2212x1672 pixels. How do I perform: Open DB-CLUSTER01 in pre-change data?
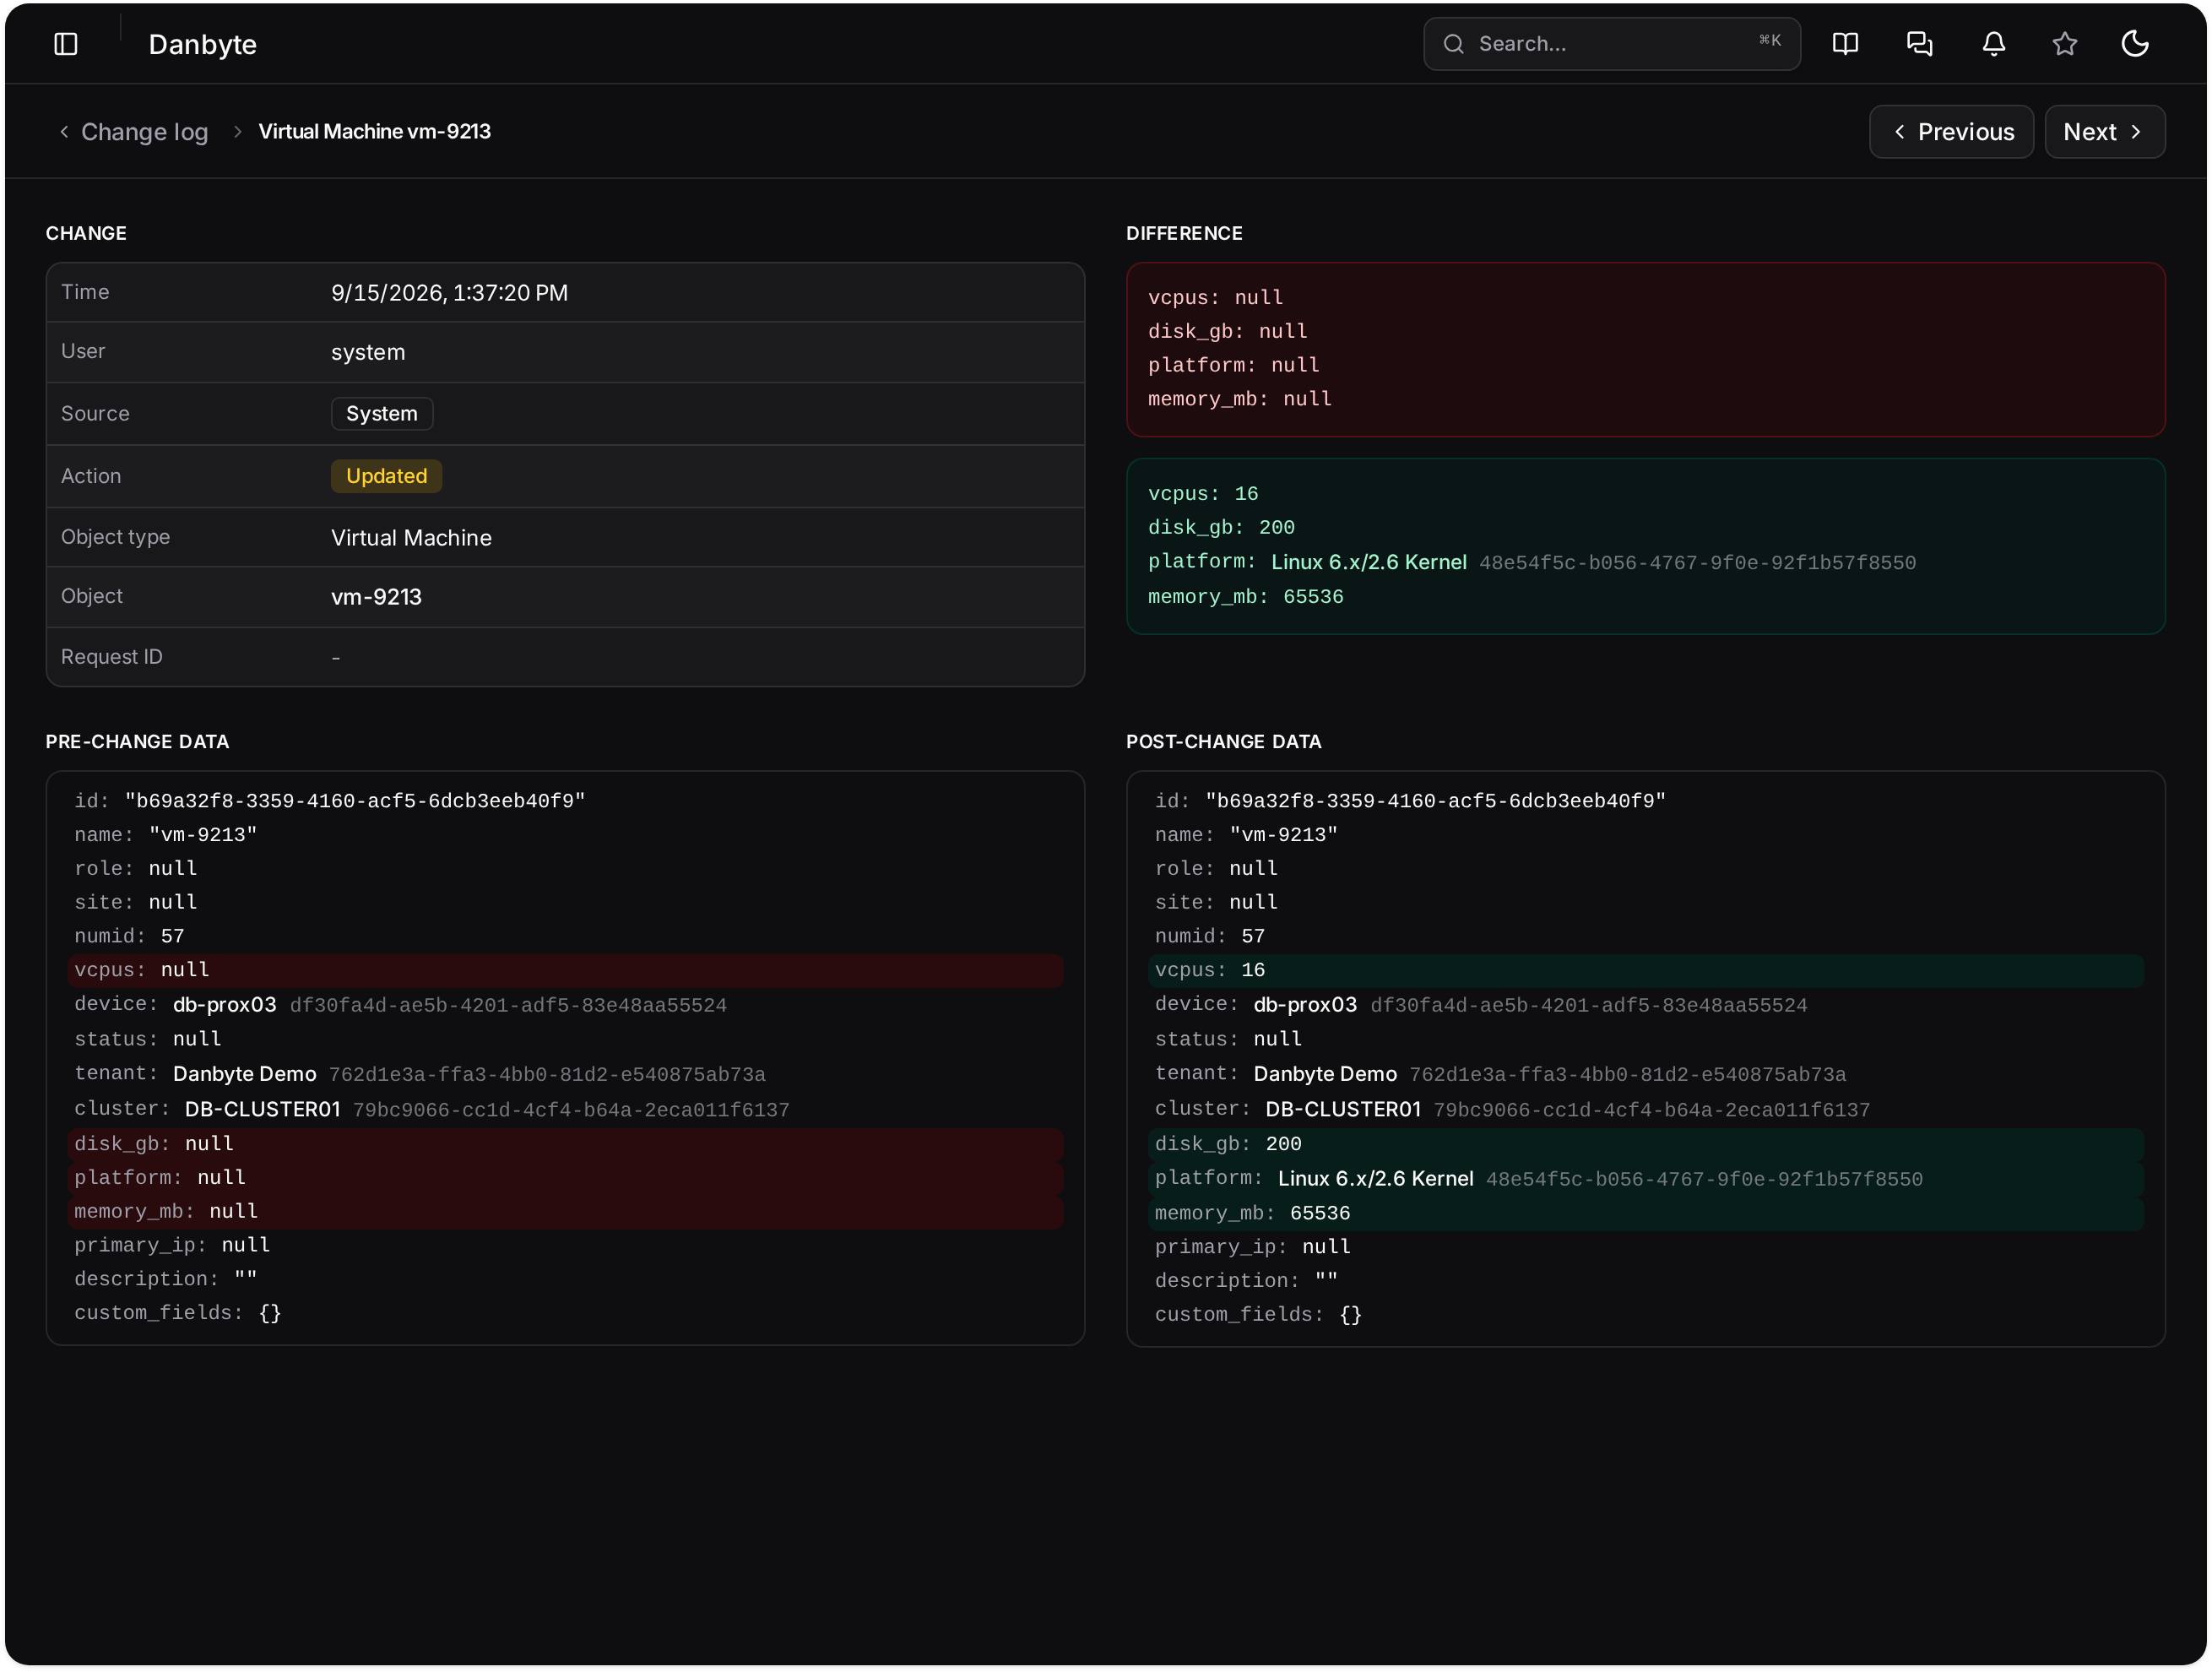(262, 1109)
